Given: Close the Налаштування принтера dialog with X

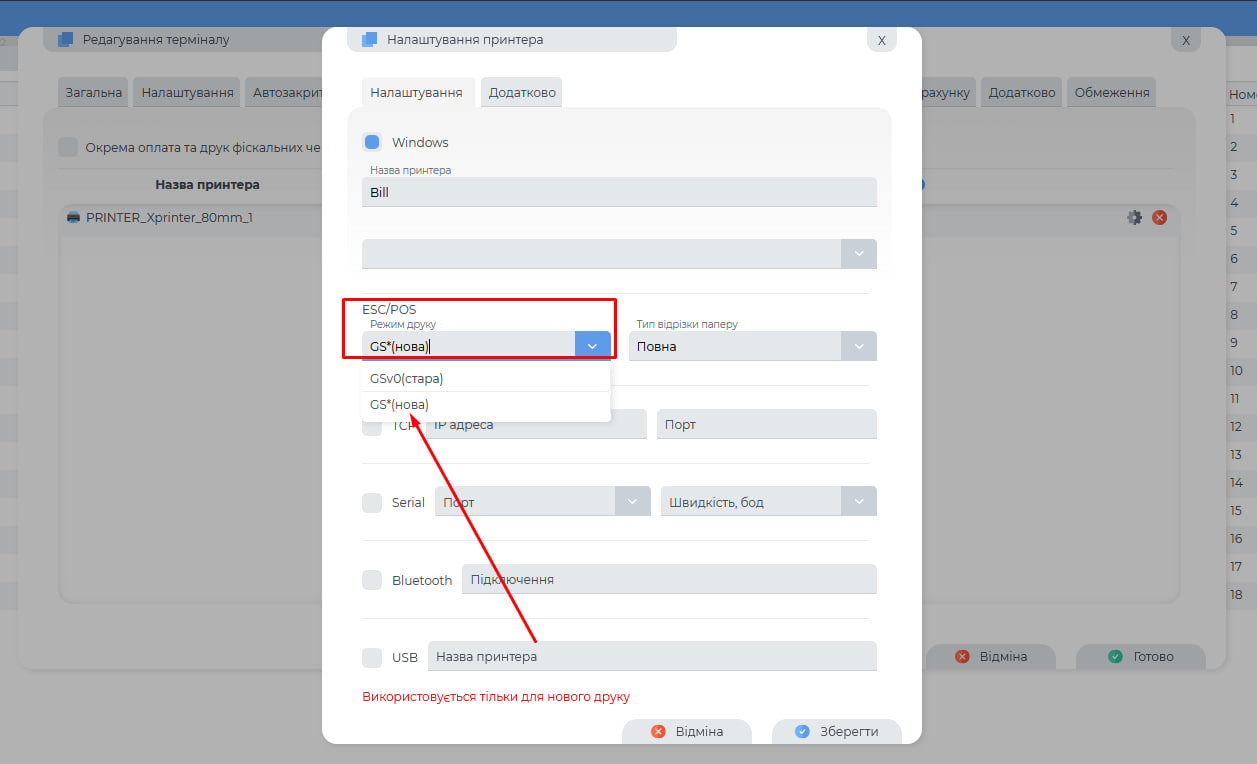Looking at the screenshot, I should [x=881, y=40].
